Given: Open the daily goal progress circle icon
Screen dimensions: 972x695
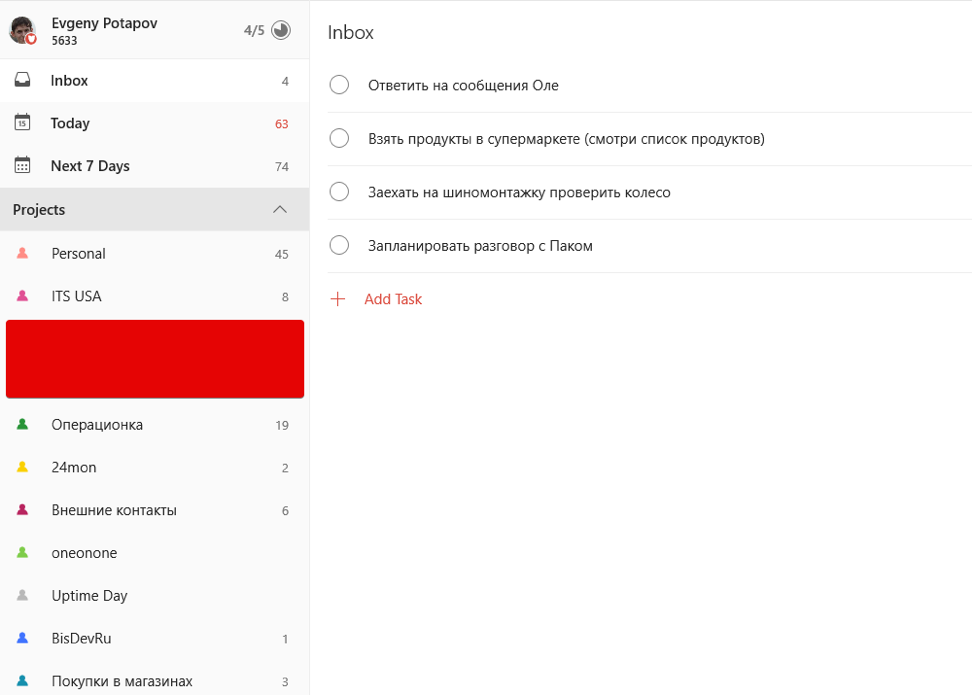Looking at the screenshot, I should pyautogui.click(x=281, y=30).
